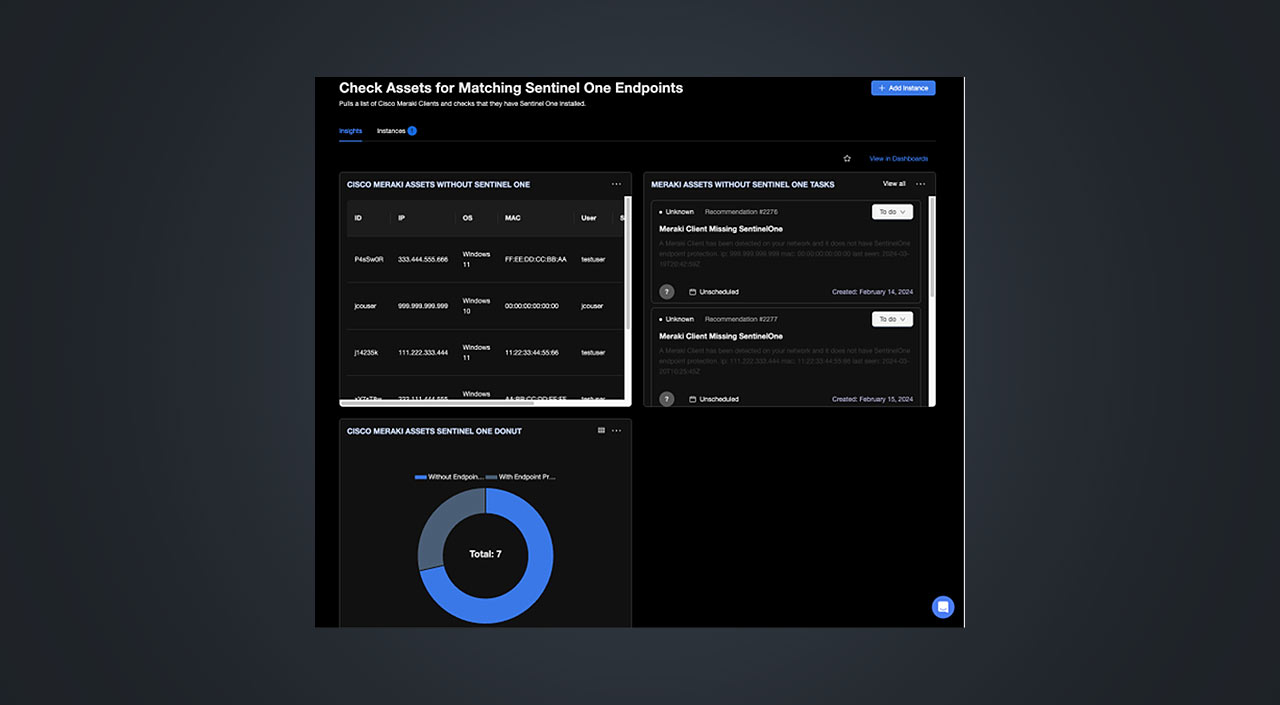This screenshot has width=1280, height=705.
Task: Sort by ID column header
Action: click(x=358, y=218)
